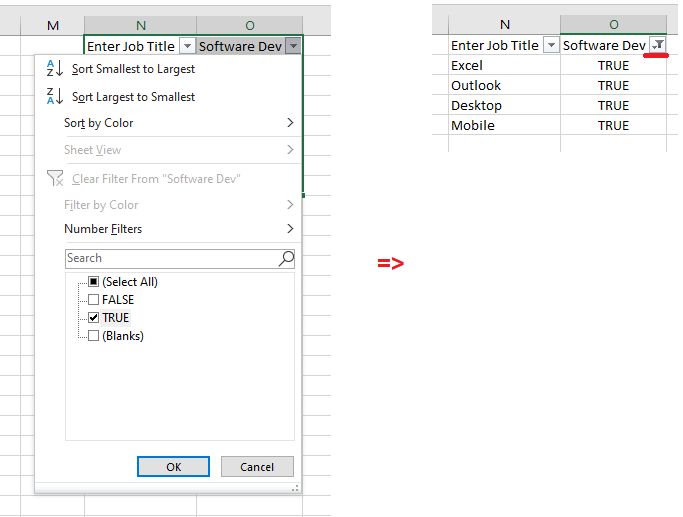The image size is (683, 517).
Task: Click the magnifier icon in Search box
Action: click(x=286, y=258)
